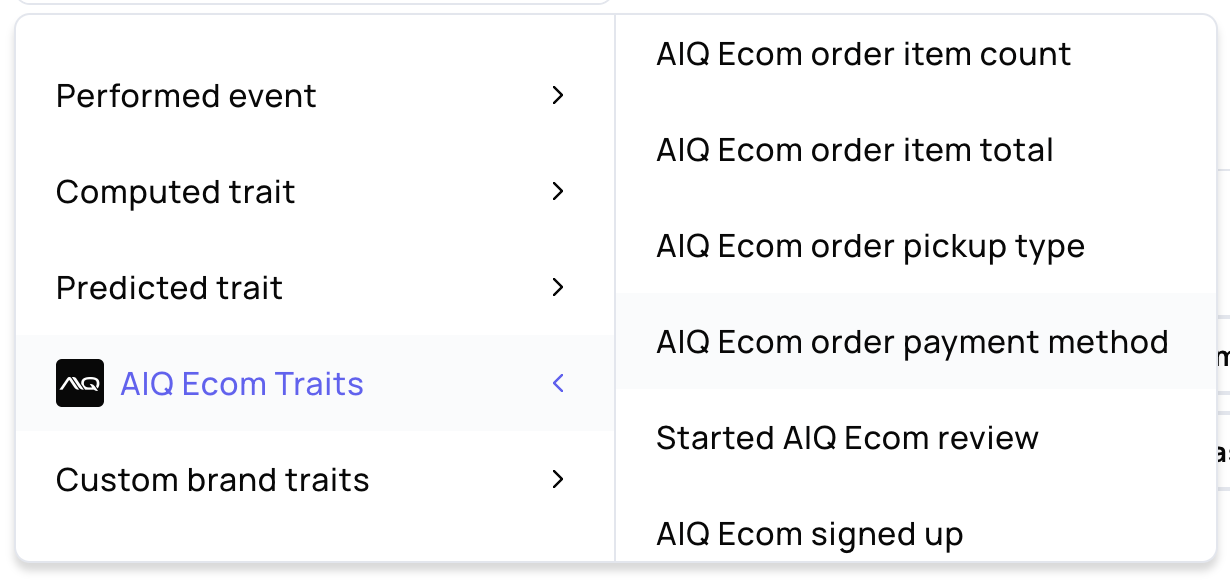Open the Custom brand traits label
Image resolution: width=1230 pixels, height=580 pixels.
click(212, 480)
